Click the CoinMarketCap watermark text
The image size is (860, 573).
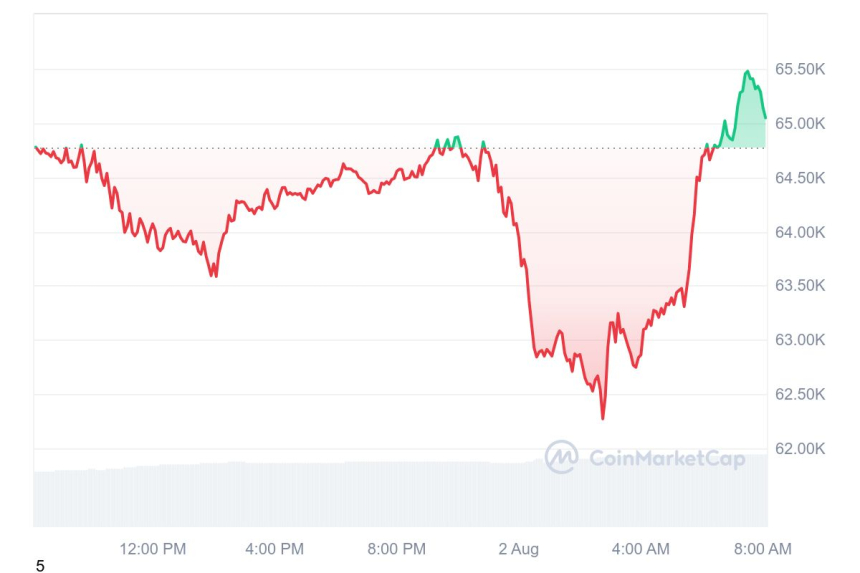667,458
